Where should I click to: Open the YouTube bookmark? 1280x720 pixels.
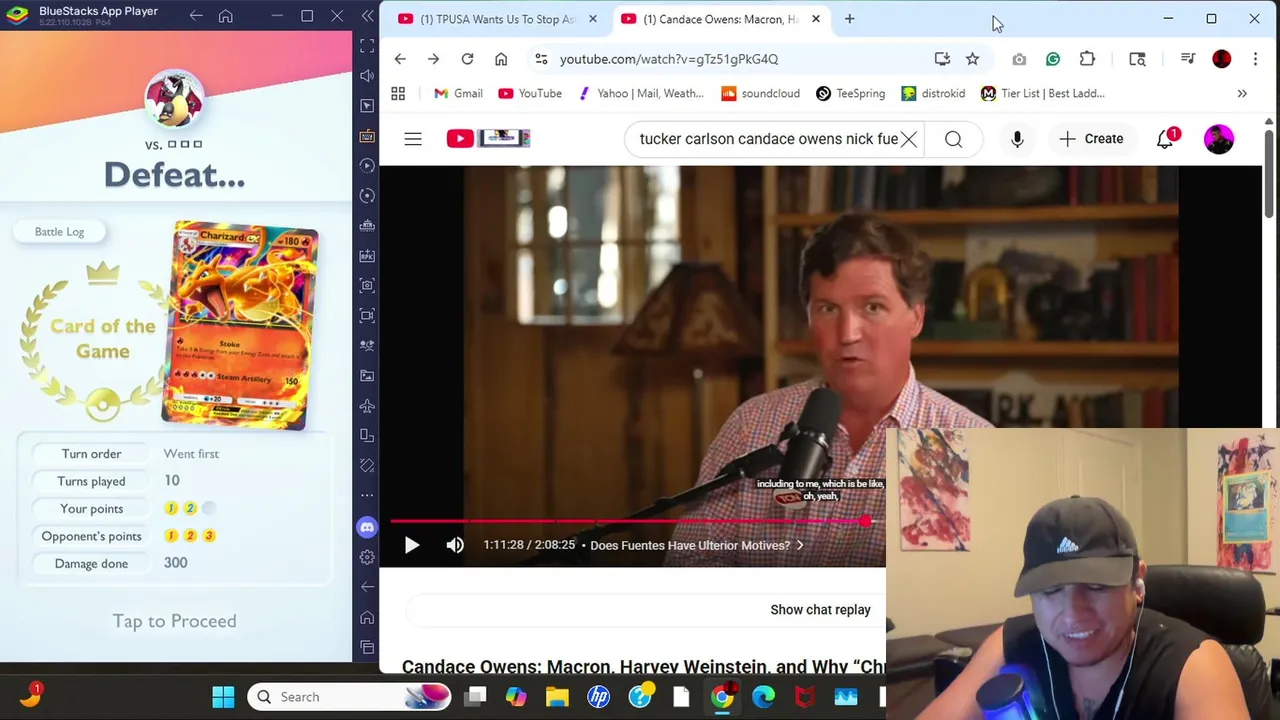(x=530, y=94)
